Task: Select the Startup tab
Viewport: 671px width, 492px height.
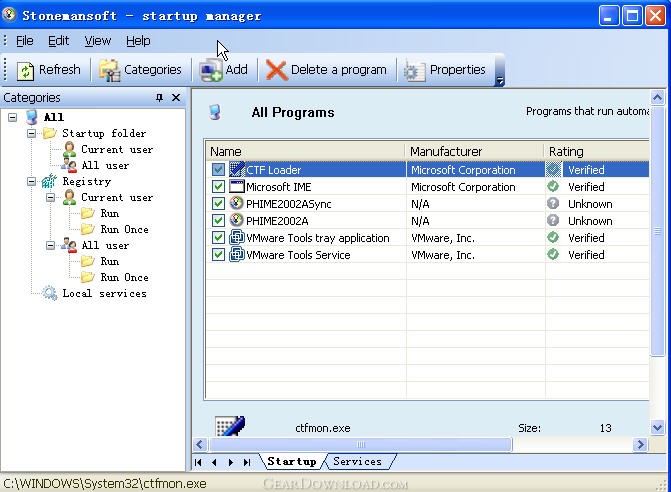Action: click(291, 461)
